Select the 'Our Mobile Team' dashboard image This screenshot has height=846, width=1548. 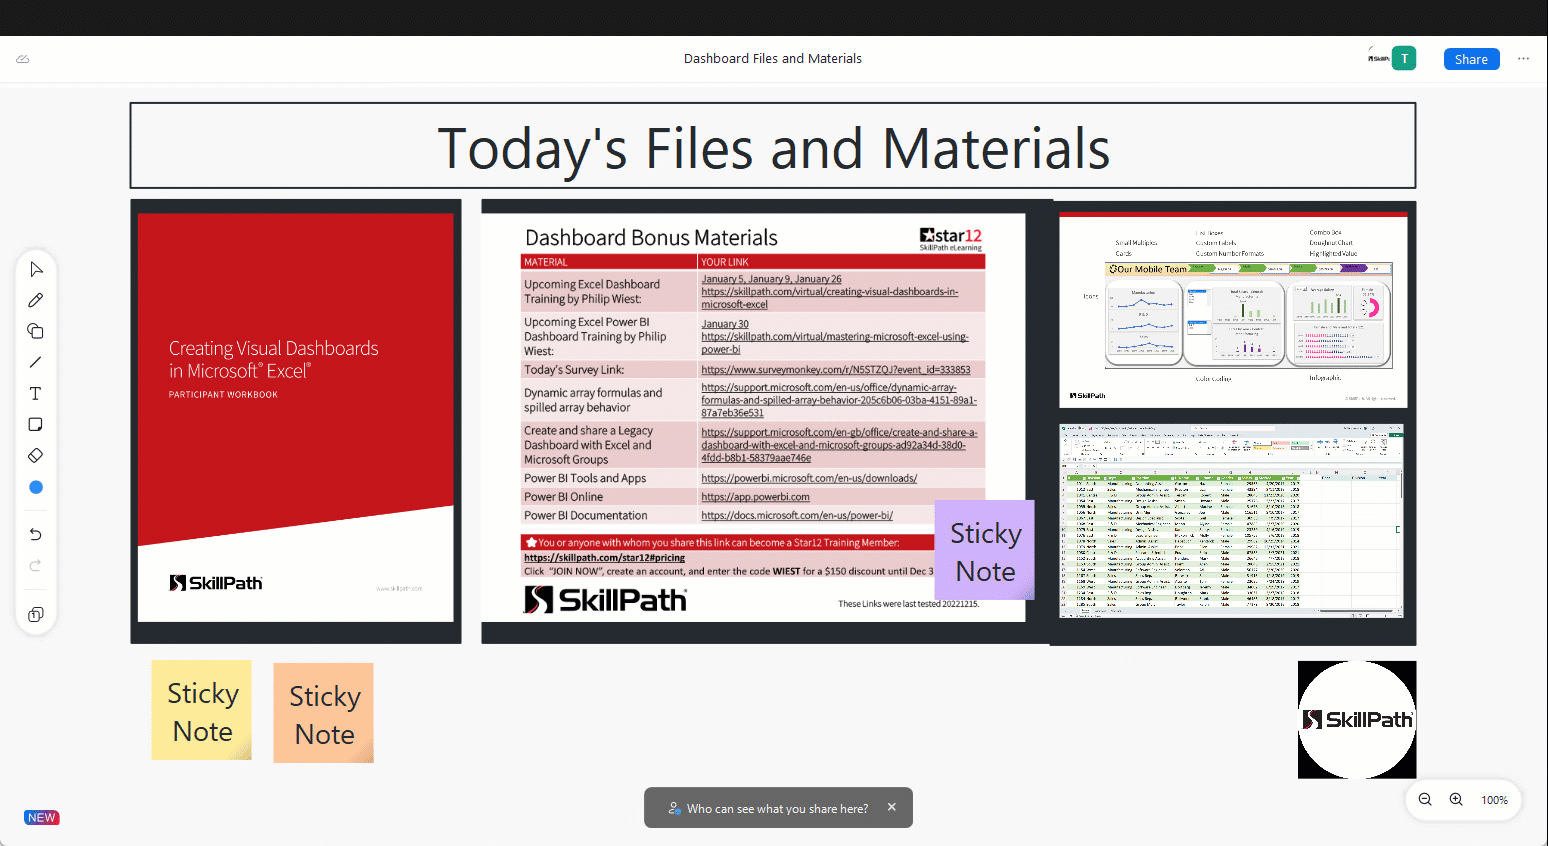coord(1233,310)
